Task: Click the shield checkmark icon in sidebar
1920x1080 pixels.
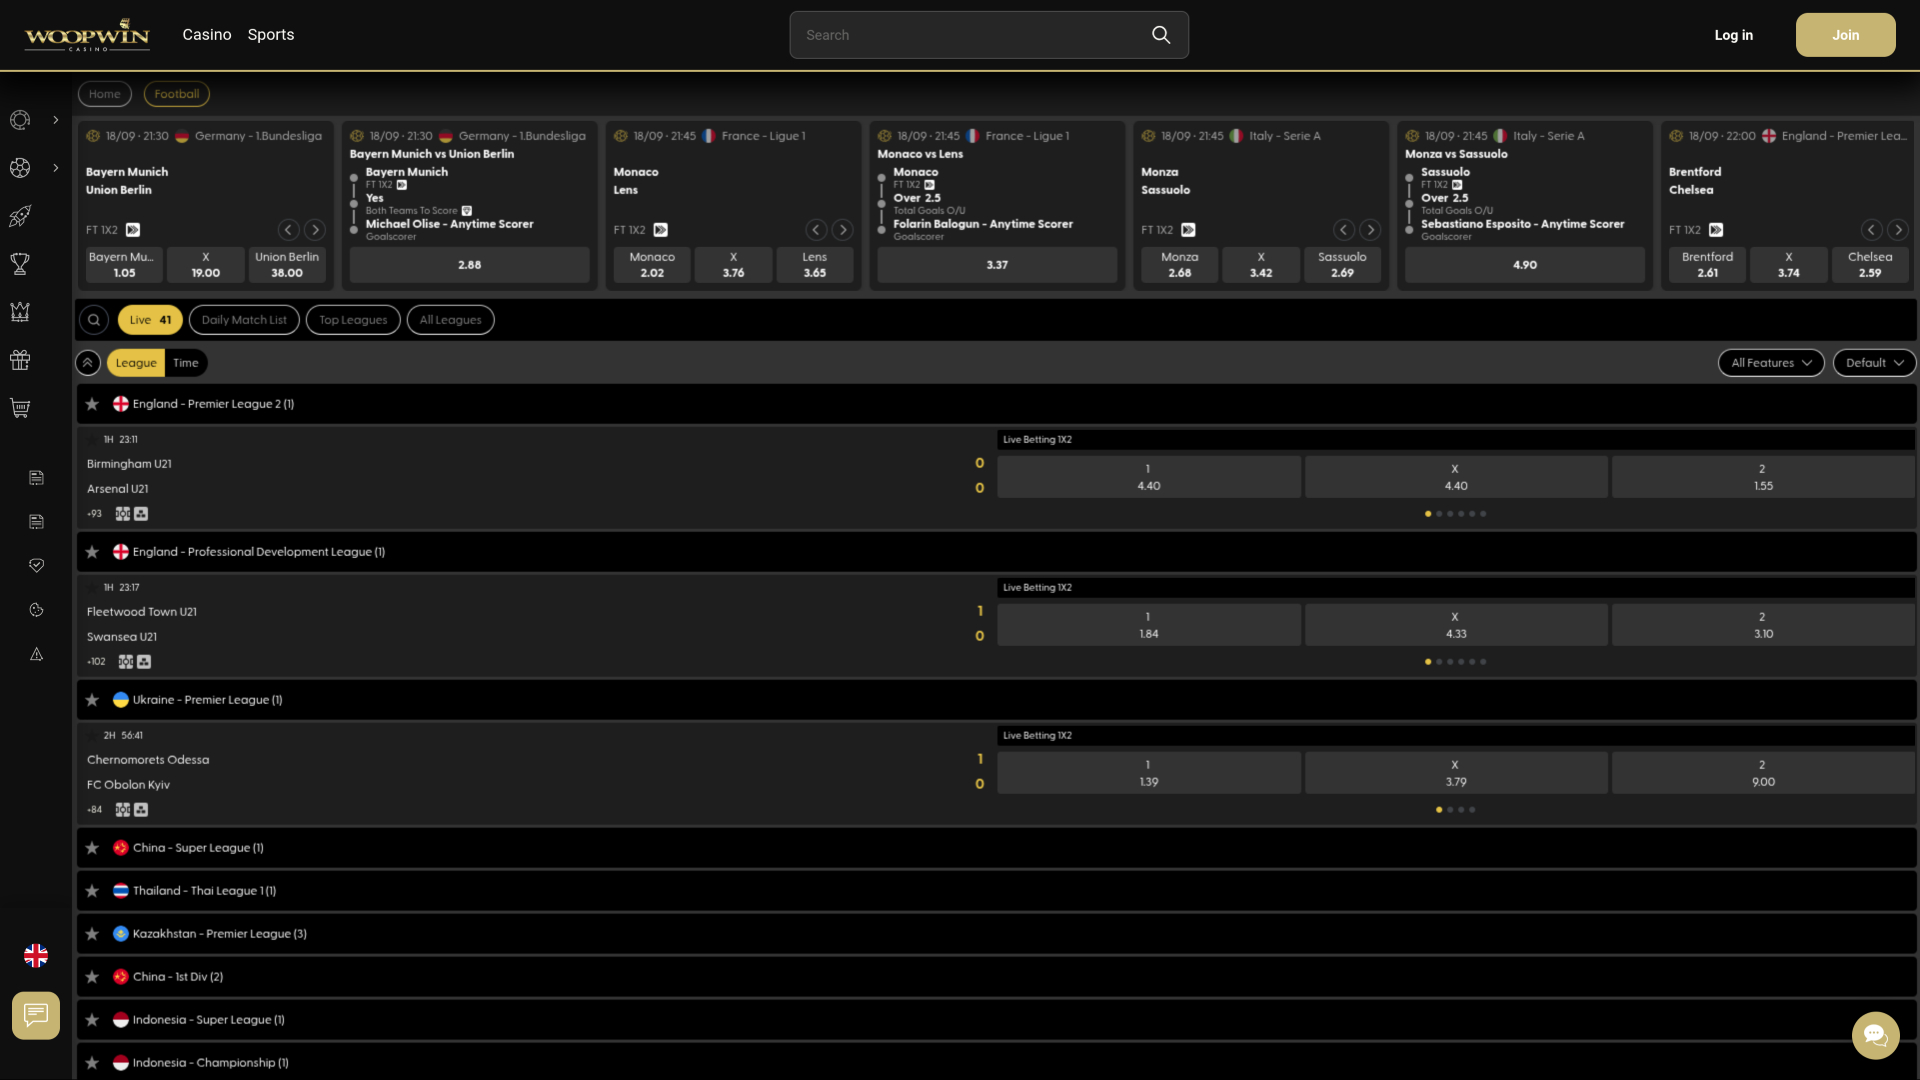Action: [36, 566]
